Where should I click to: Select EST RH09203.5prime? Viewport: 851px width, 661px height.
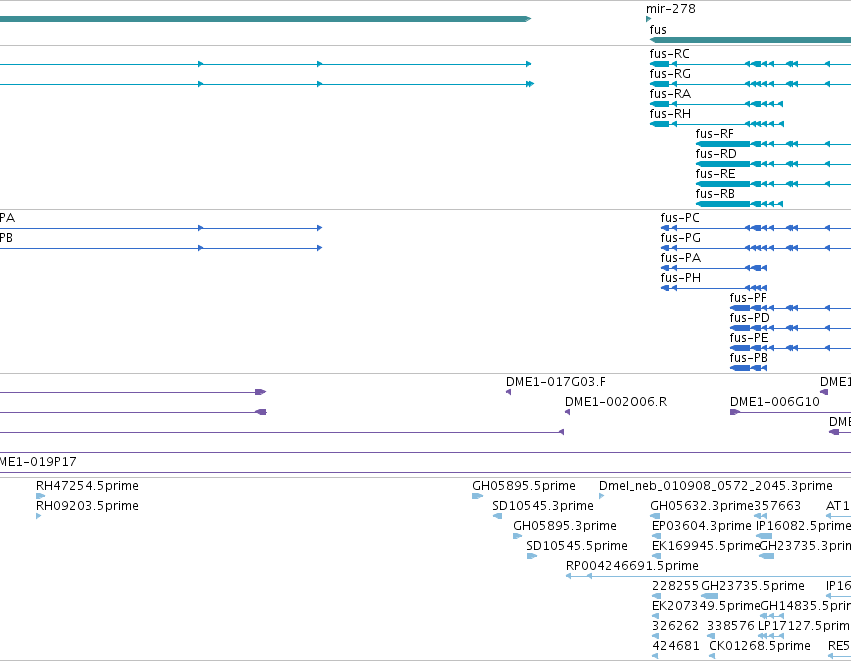click(87, 506)
